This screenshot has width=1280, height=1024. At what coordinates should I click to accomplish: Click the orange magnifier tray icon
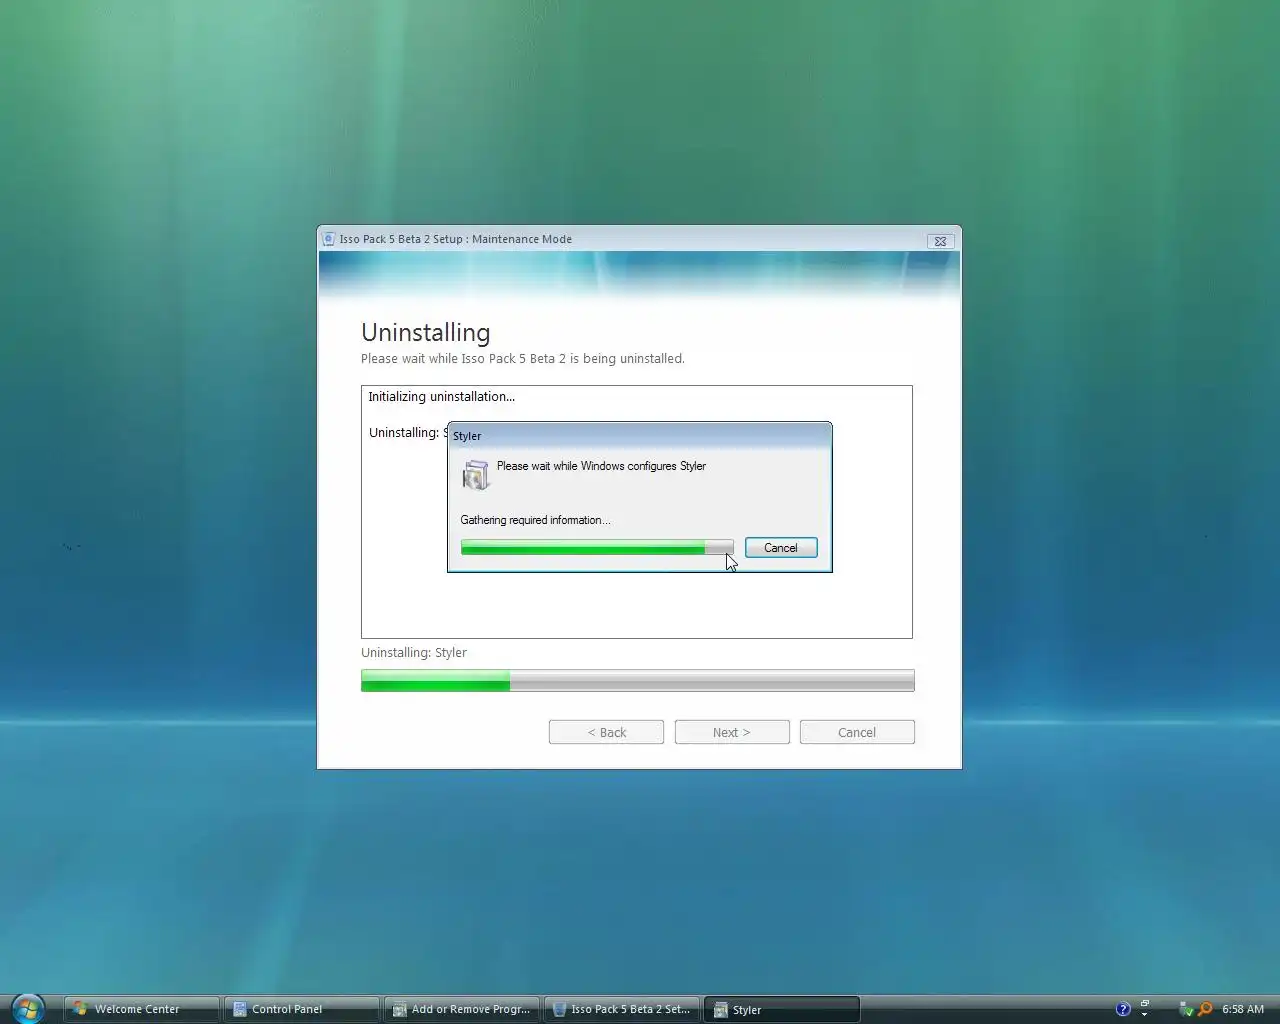(x=1205, y=1009)
